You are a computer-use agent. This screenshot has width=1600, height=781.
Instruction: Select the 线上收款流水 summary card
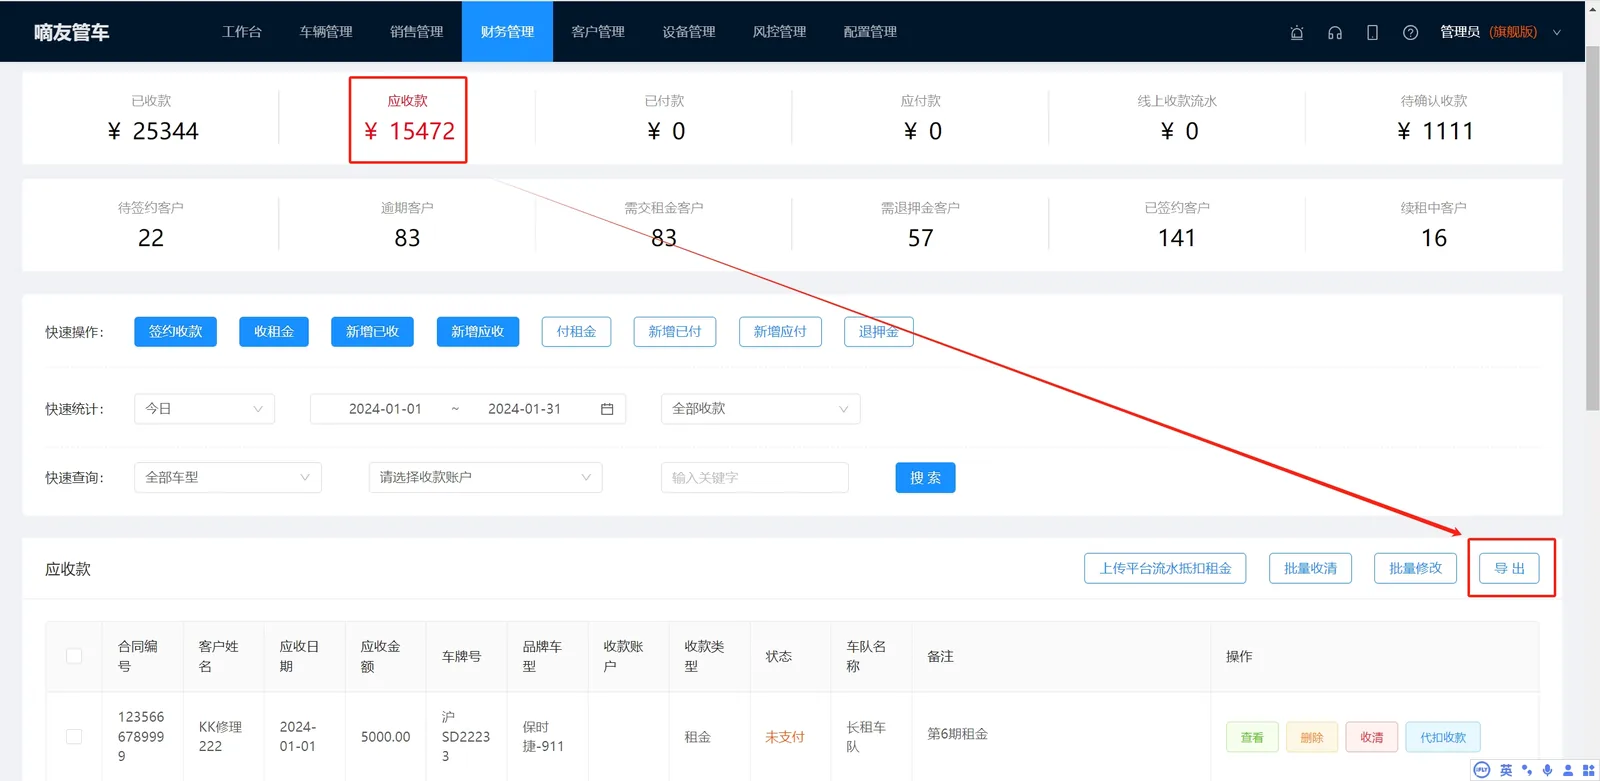click(x=1177, y=119)
